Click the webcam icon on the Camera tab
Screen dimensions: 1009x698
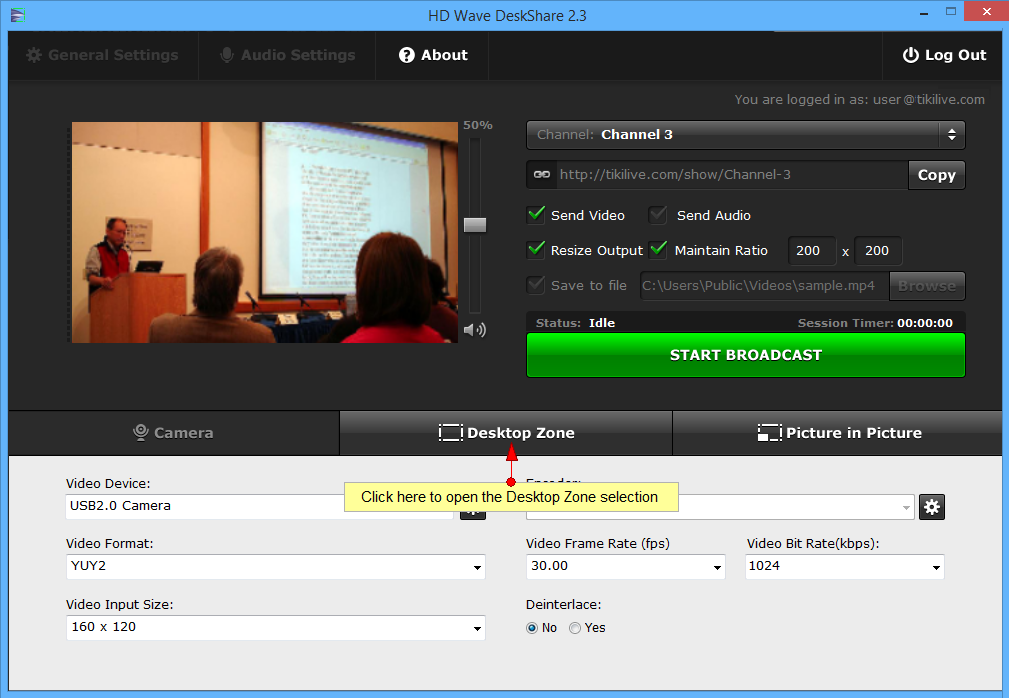pos(140,433)
